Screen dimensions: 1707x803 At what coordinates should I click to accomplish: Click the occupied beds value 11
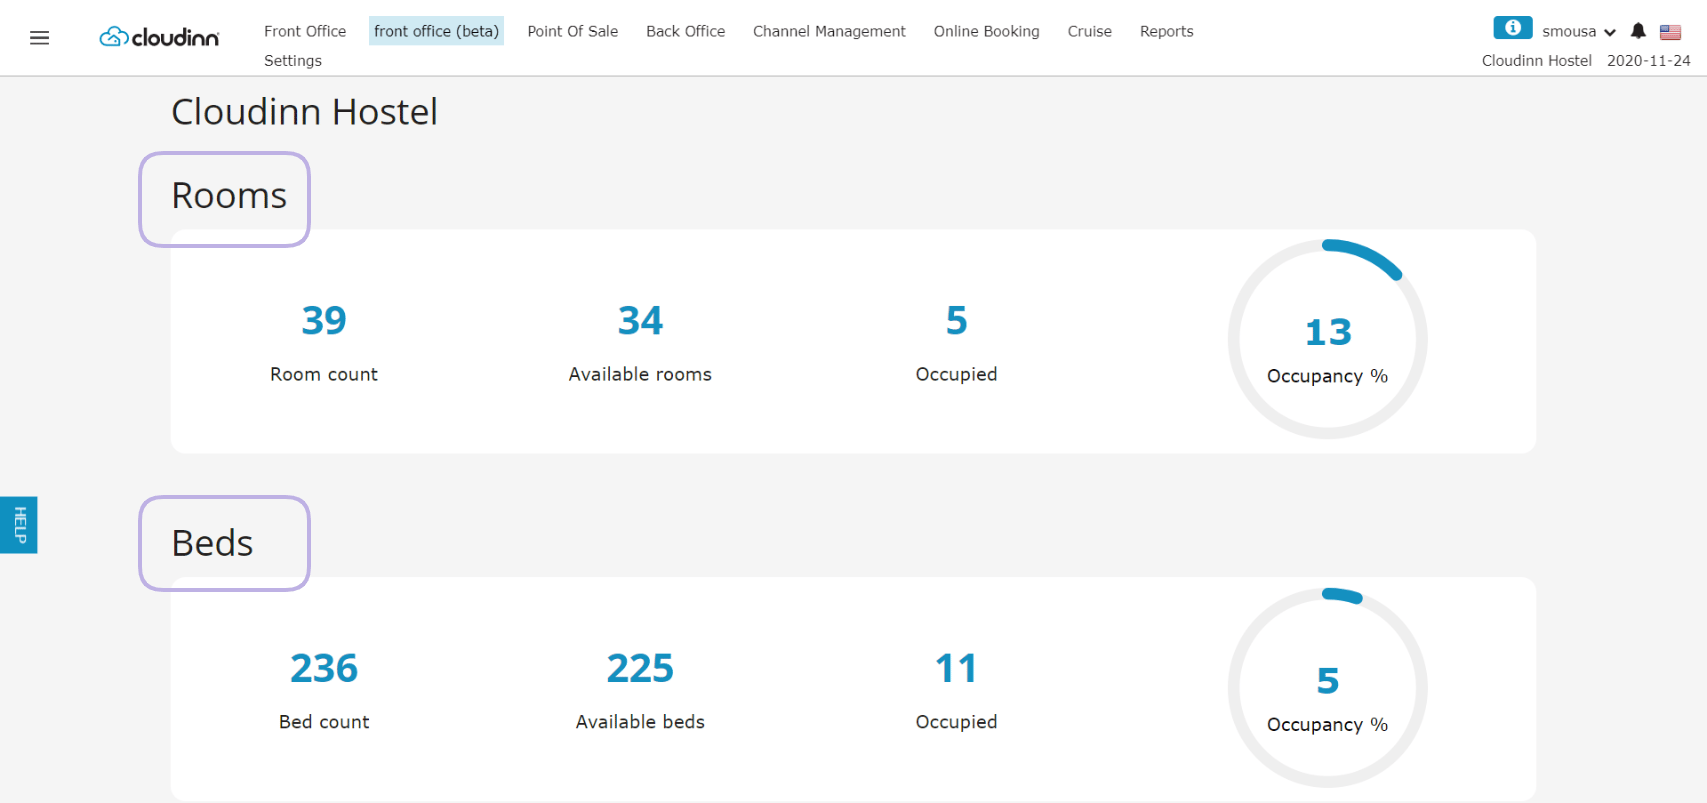coord(956,668)
